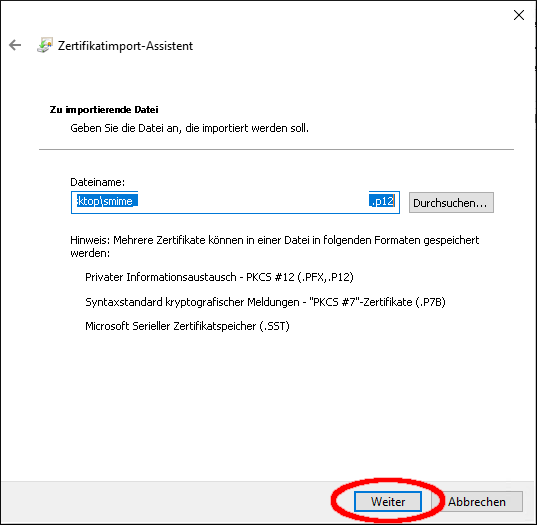The height and width of the screenshot is (525, 537).
Task: Click the certificate import wizard icon
Action: [x=45, y=45]
